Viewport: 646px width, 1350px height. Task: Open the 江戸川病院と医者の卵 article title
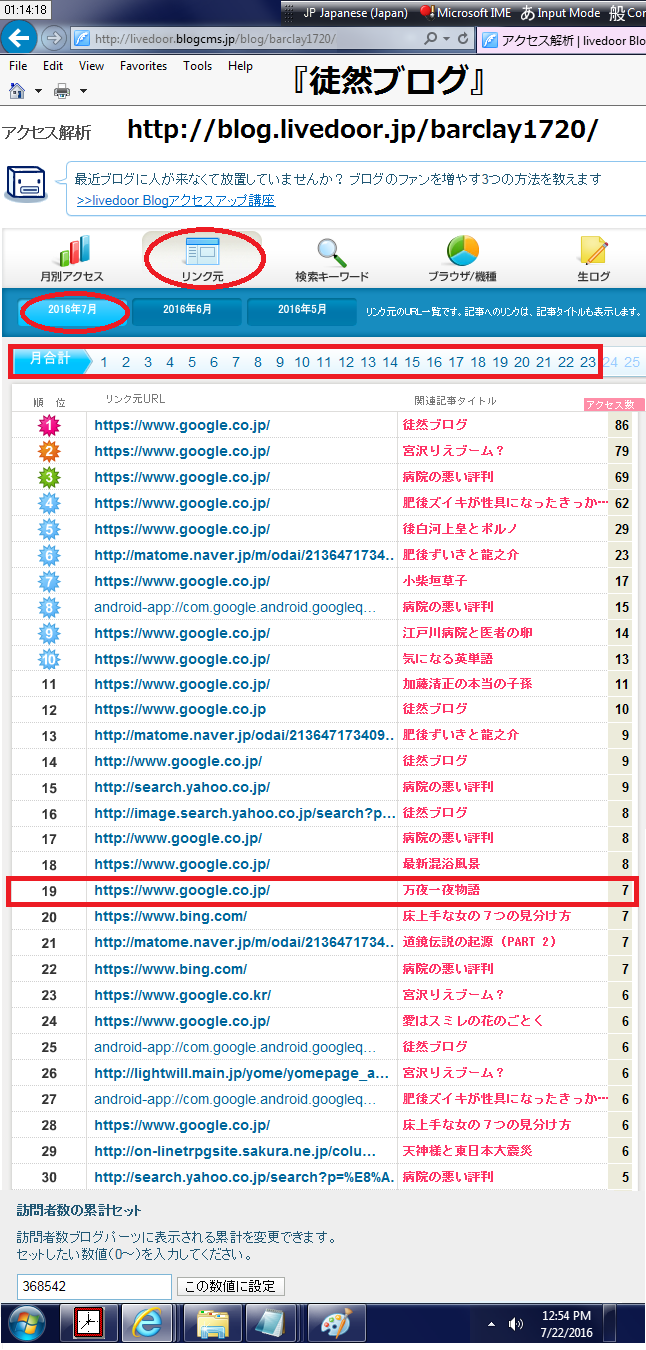[467, 633]
